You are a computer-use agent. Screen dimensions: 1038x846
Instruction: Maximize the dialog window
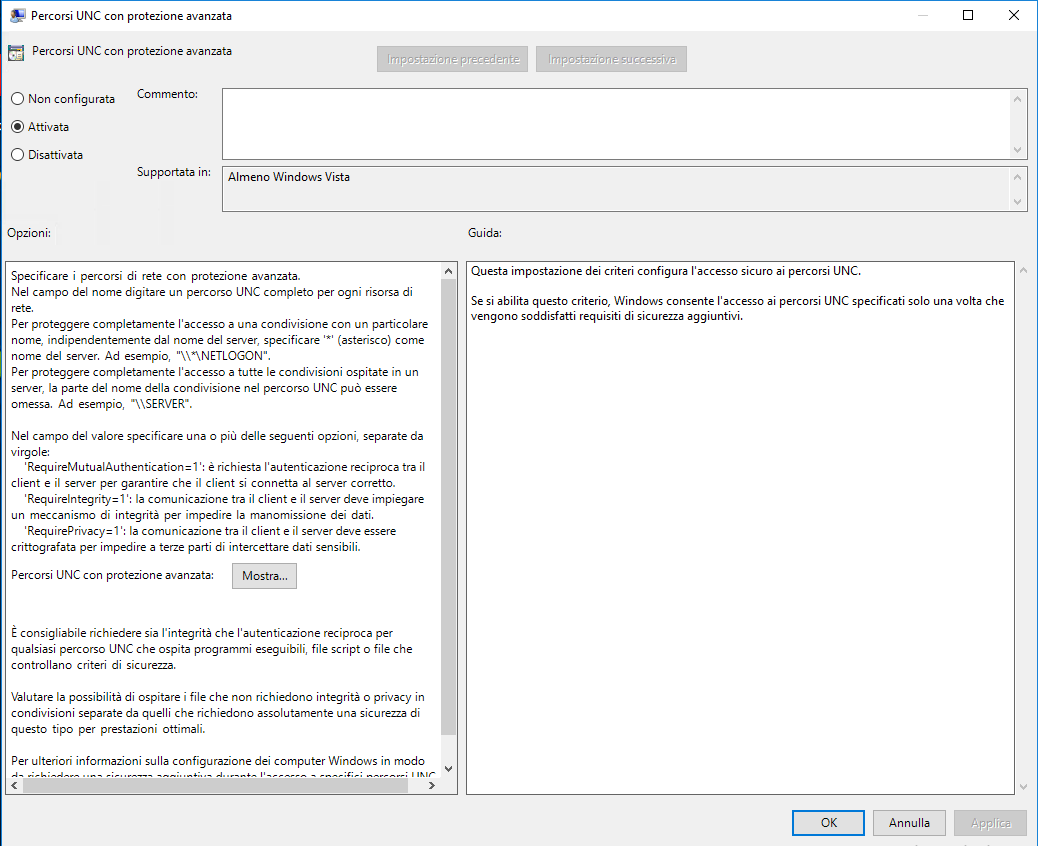click(x=968, y=15)
